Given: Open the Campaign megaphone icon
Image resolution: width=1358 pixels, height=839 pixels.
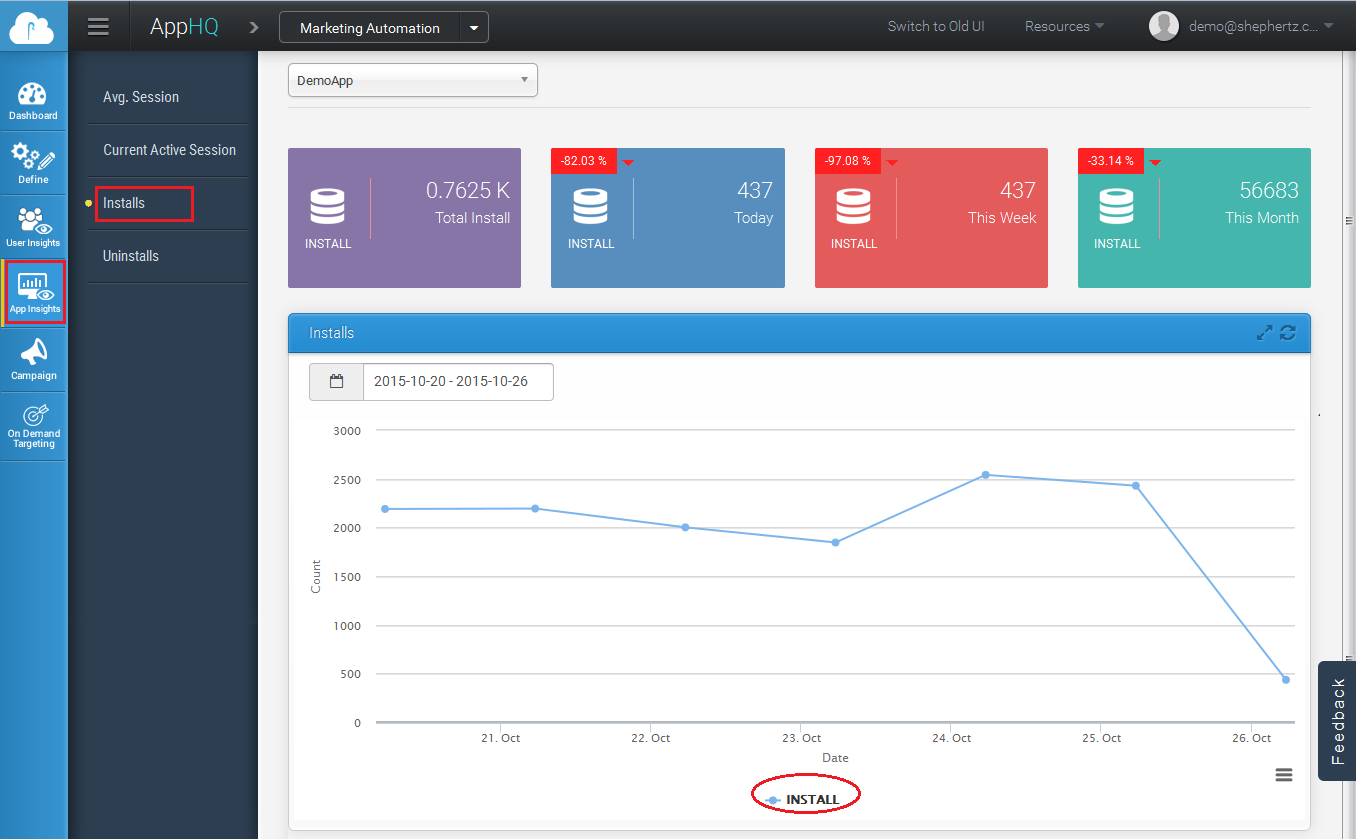Looking at the screenshot, I should (33, 359).
